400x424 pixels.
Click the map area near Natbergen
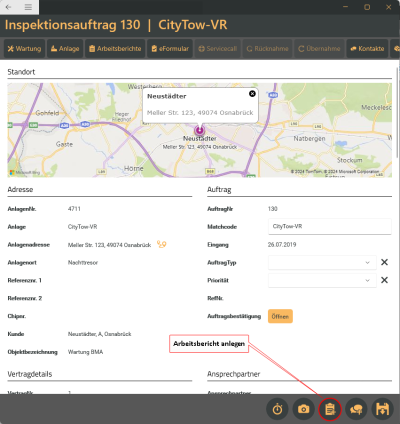click(309, 138)
